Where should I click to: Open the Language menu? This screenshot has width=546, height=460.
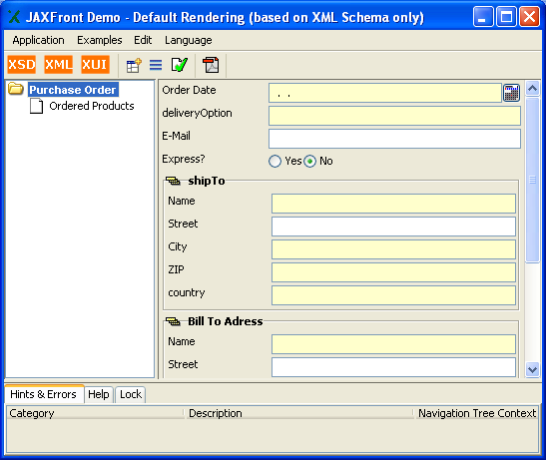(x=188, y=40)
